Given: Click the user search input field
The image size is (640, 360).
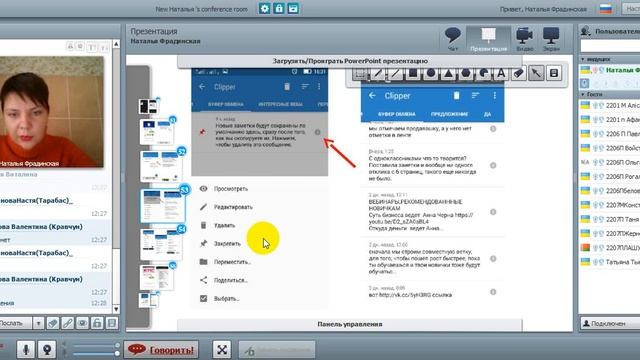Looking at the screenshot, I should pos(610,46).
